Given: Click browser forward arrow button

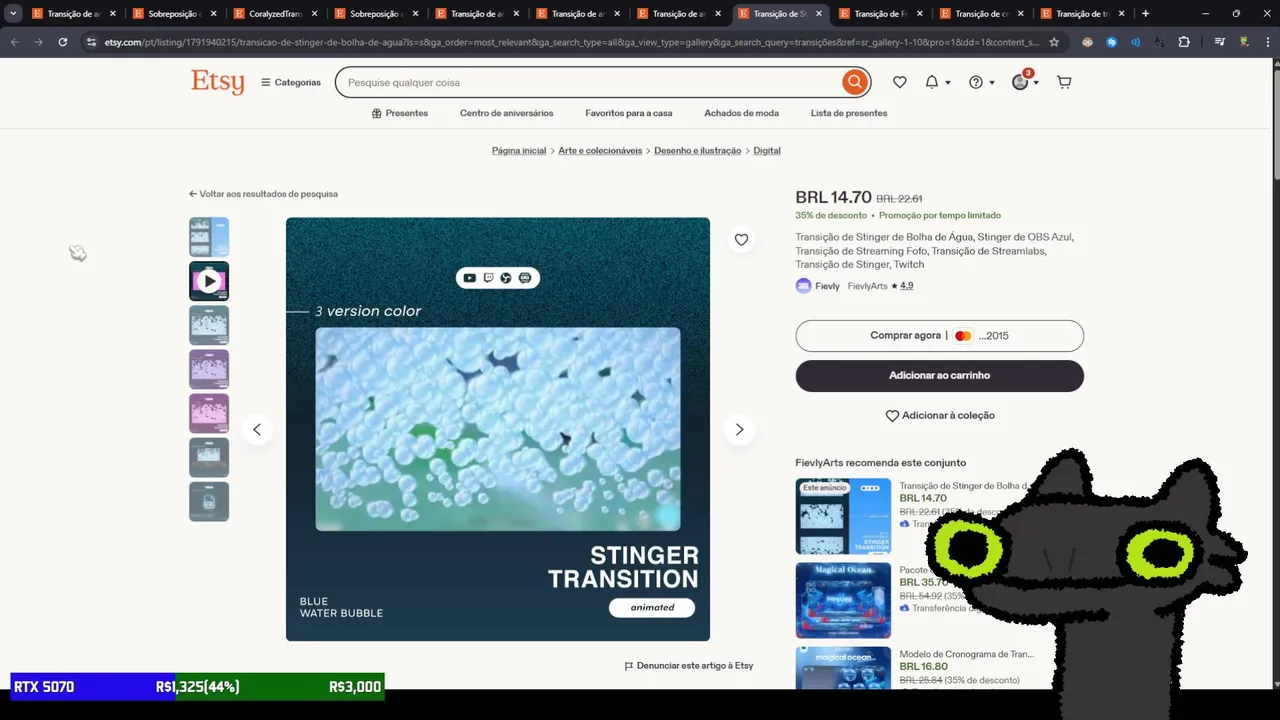Looking at the screenshot, I should [38, 42].
